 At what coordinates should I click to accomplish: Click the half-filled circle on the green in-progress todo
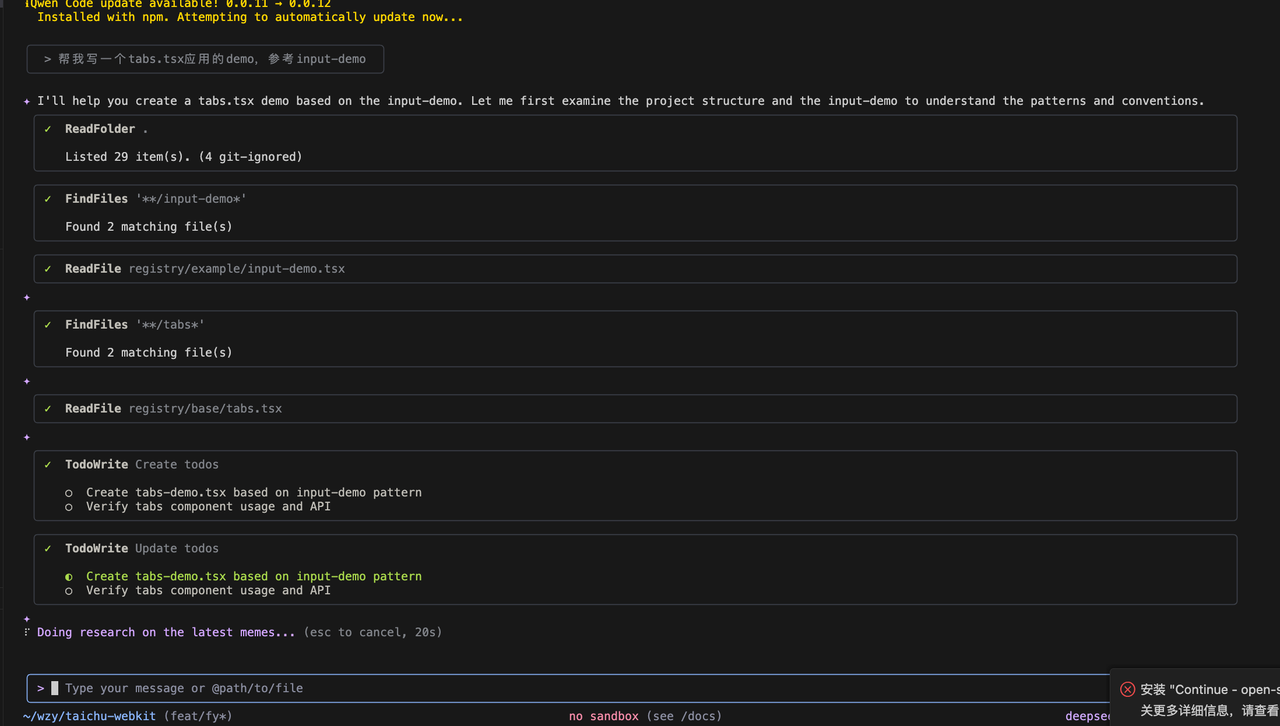(69, 577)
